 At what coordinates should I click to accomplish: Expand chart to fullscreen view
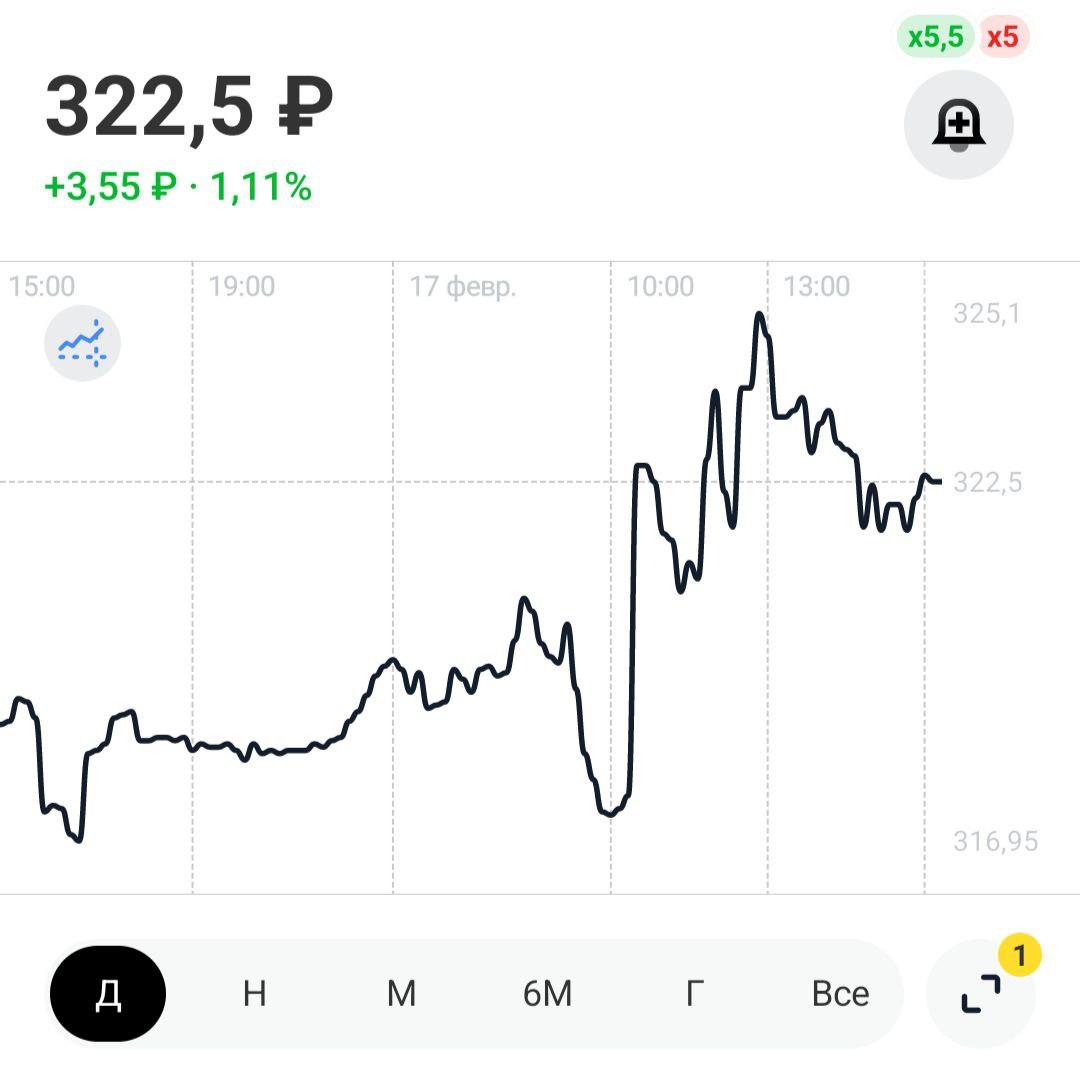pos(980,993)
